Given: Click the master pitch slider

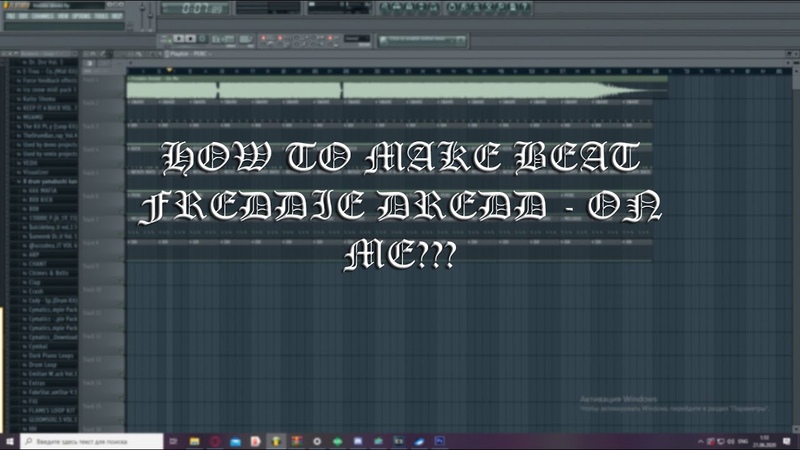Looking at the screenshot, I should [x=151, y=16].
